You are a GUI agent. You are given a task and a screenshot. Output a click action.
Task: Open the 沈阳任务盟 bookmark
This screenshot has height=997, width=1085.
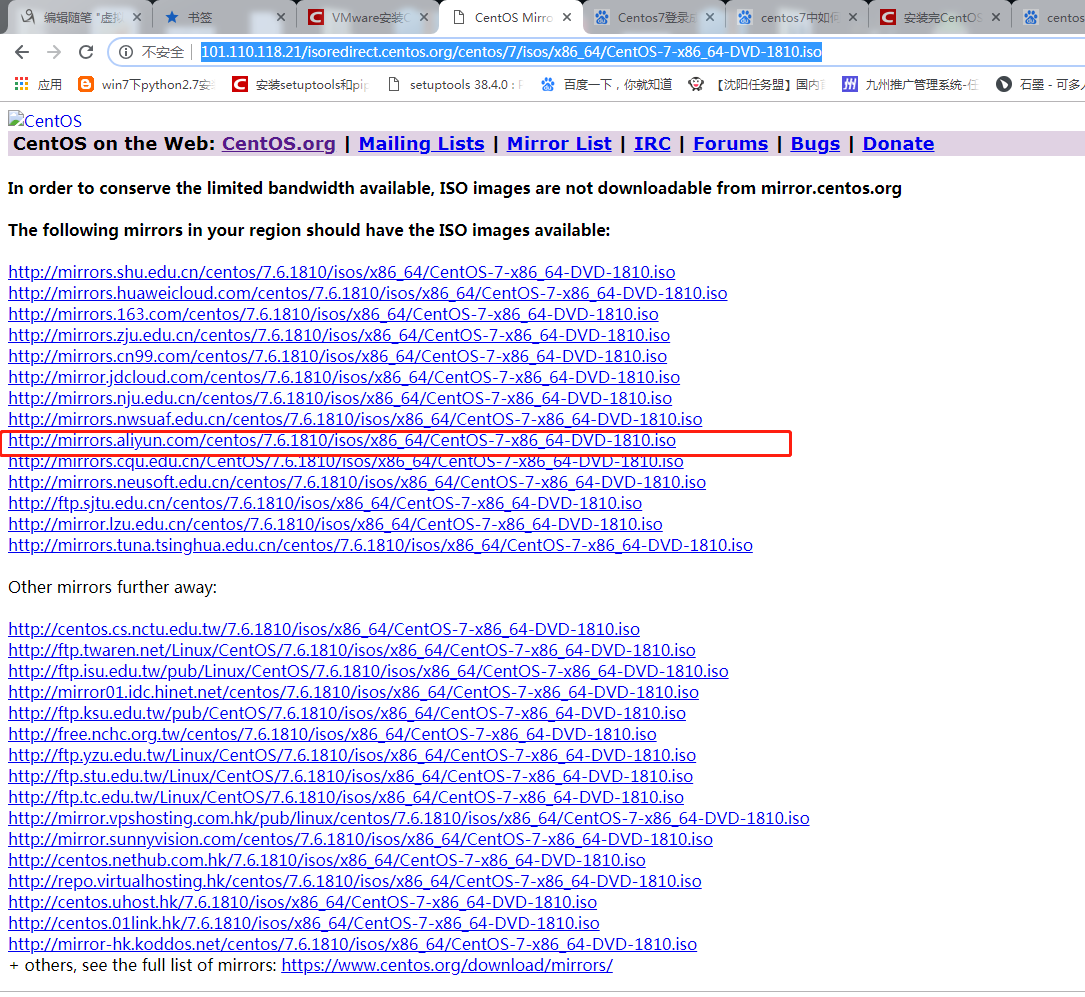coord(756,84)
